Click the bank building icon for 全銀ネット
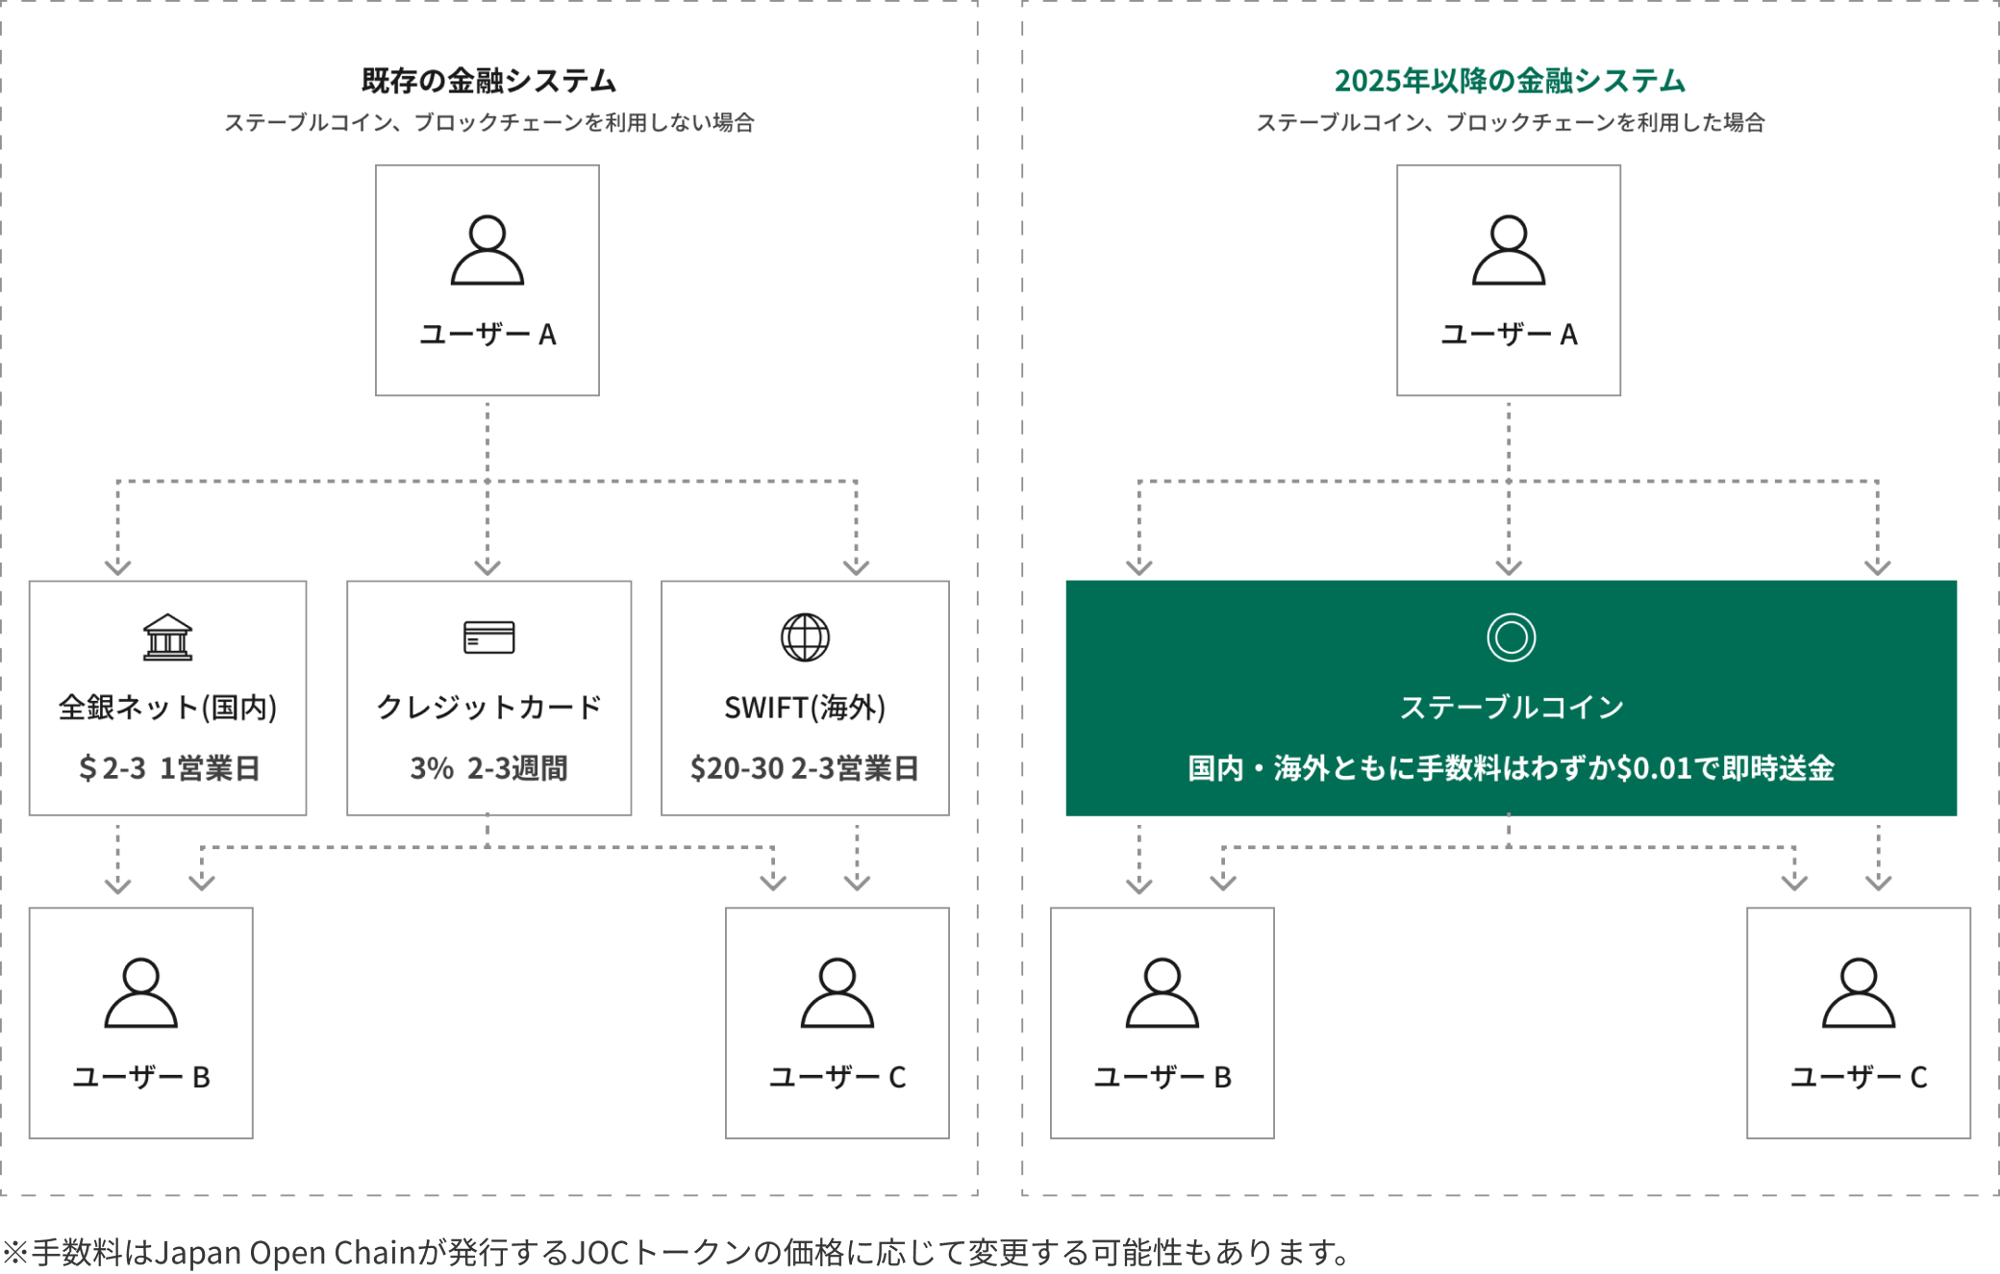The image size is (2000, 1274). [x=167, y=637]
